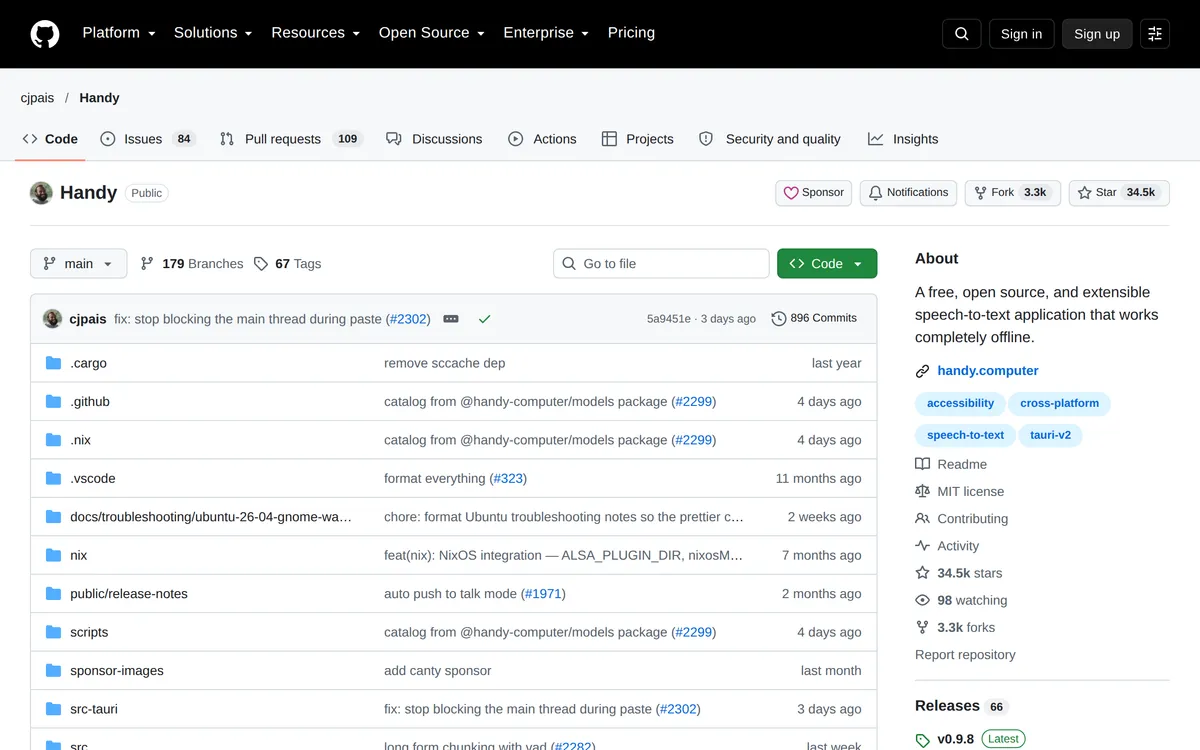Open the Projects tab
This screenshot has height=750, width=1200.
[638, 139]
